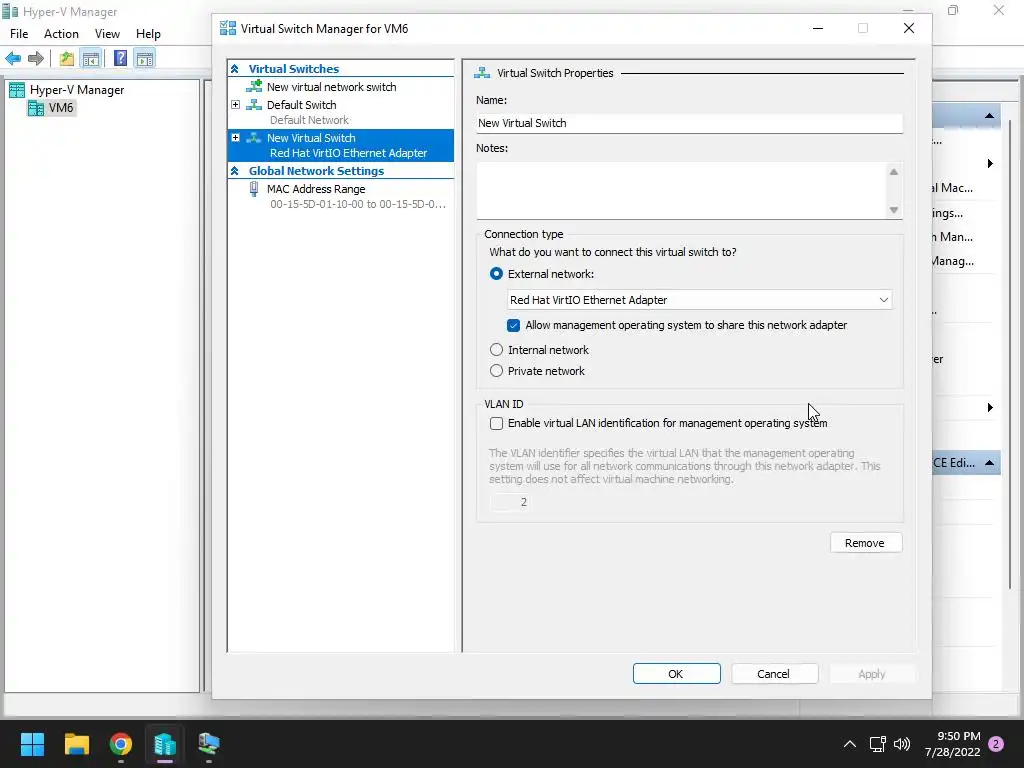
Task: Expand the Default Switch tree node
Action: tap(236, 104)
